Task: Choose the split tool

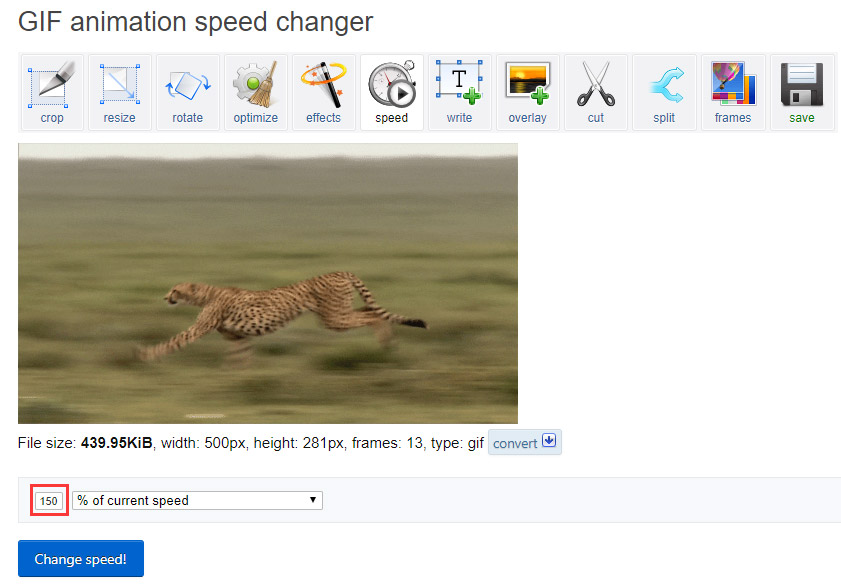Action: click(x=664, y=93)
